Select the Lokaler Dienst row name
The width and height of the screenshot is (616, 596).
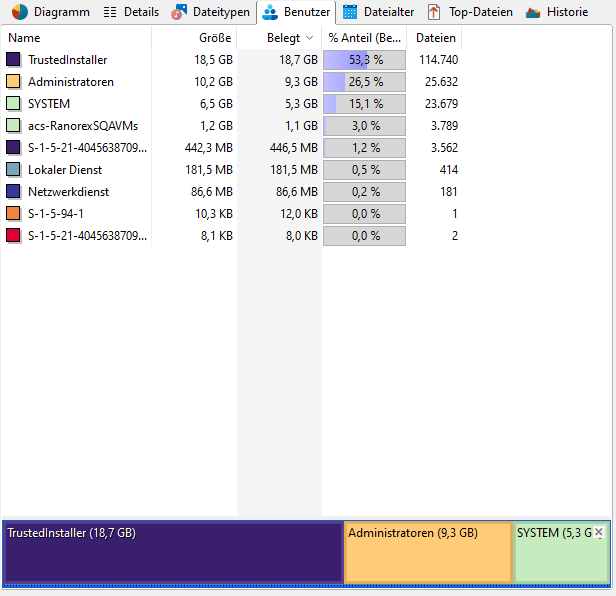click(65, 170)
